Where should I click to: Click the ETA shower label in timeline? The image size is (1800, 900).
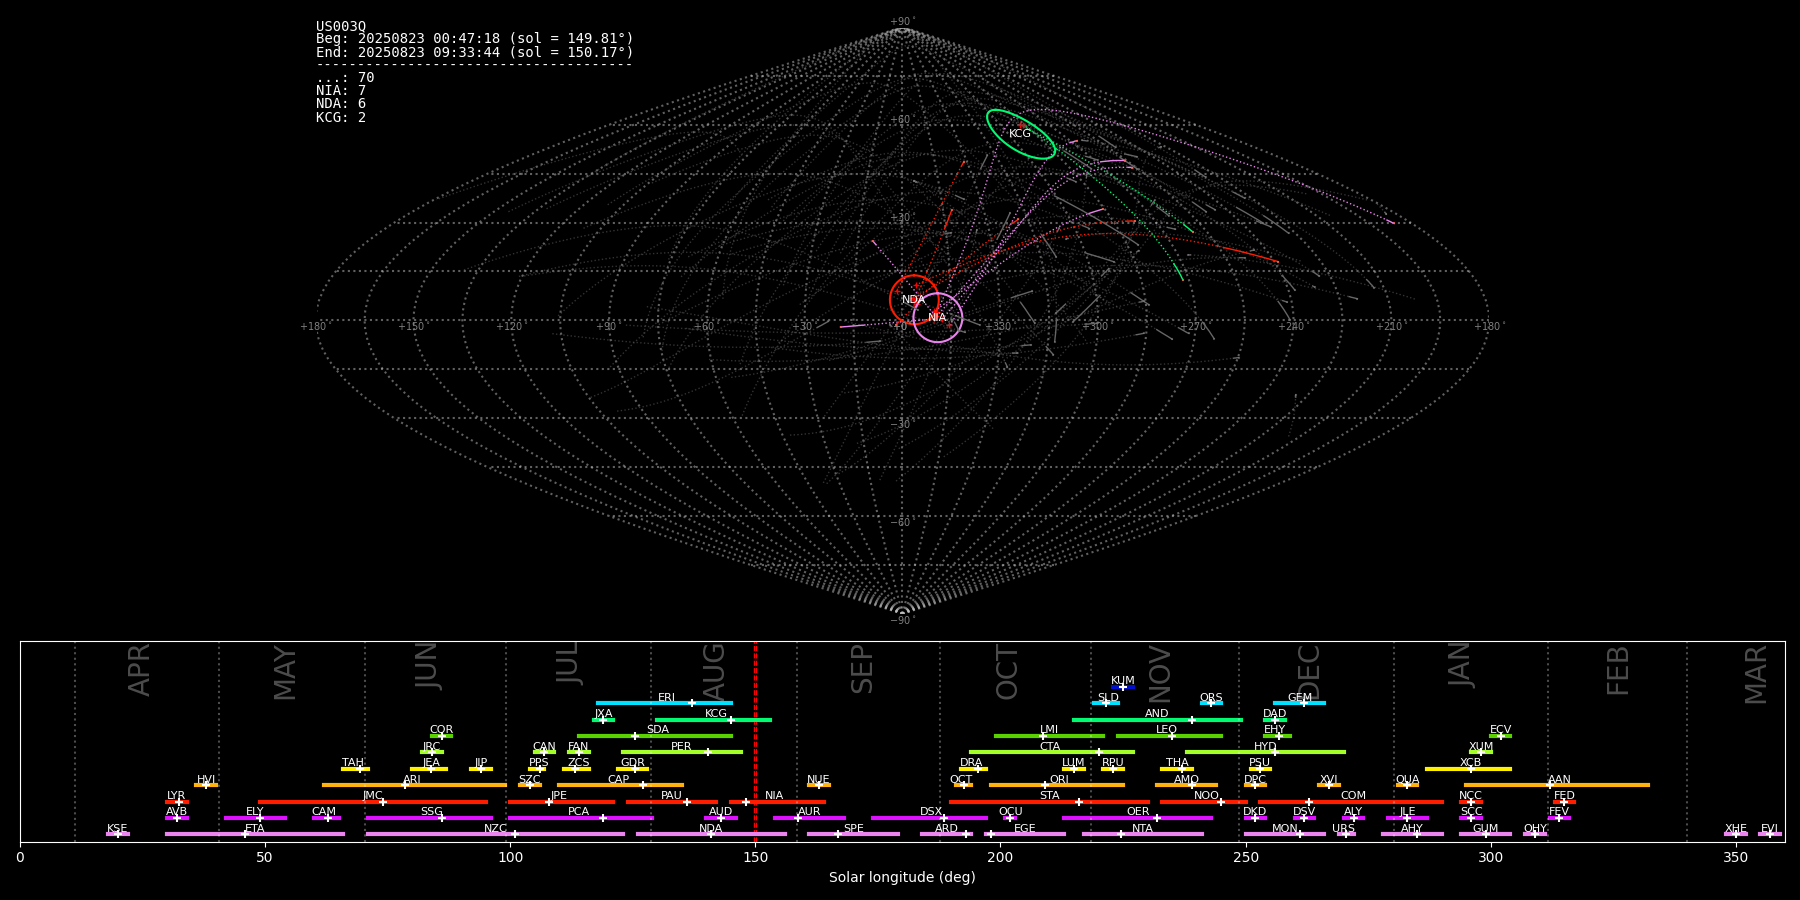[255, 829]
